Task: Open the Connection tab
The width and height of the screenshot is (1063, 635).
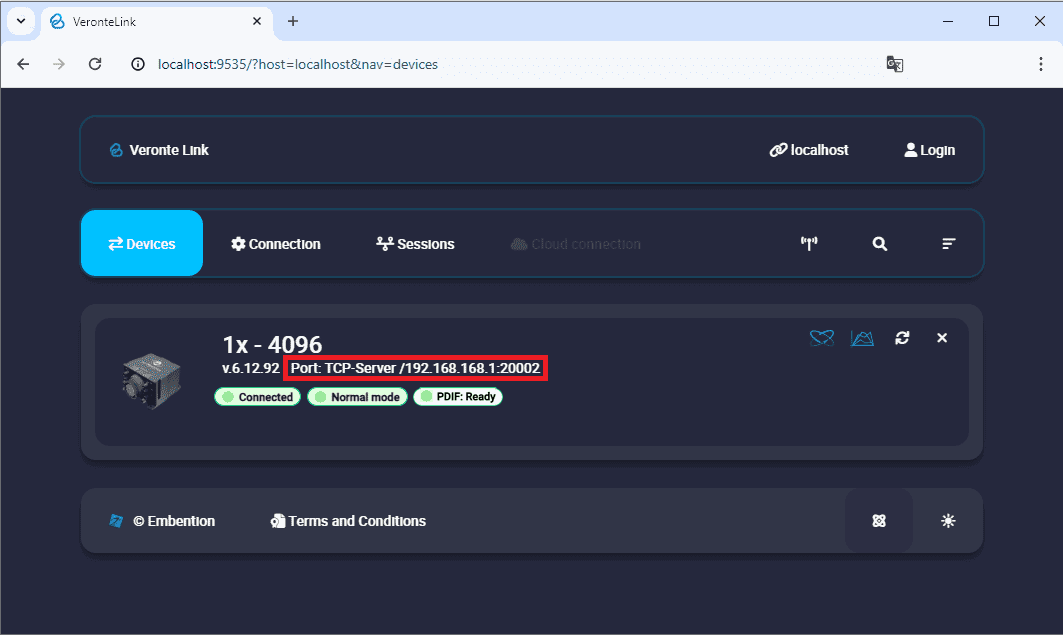Action: [x=276, y=244]
